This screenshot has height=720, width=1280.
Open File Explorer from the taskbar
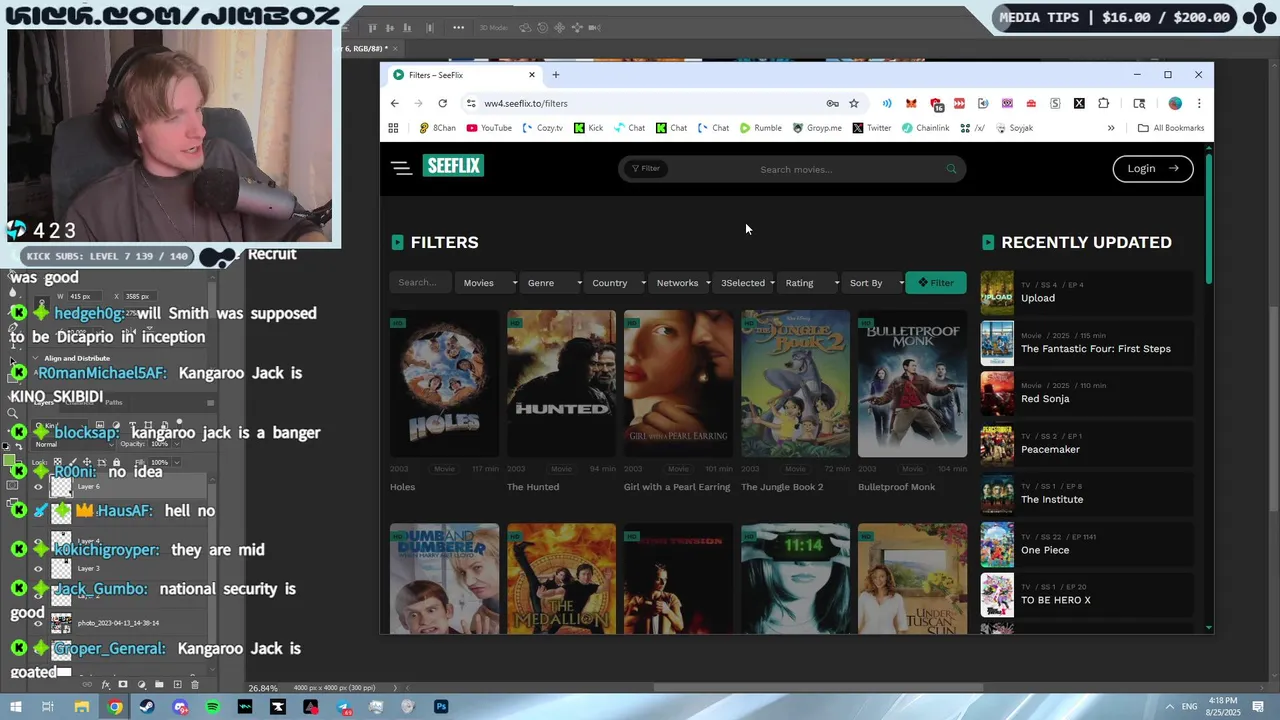(82, 707)
